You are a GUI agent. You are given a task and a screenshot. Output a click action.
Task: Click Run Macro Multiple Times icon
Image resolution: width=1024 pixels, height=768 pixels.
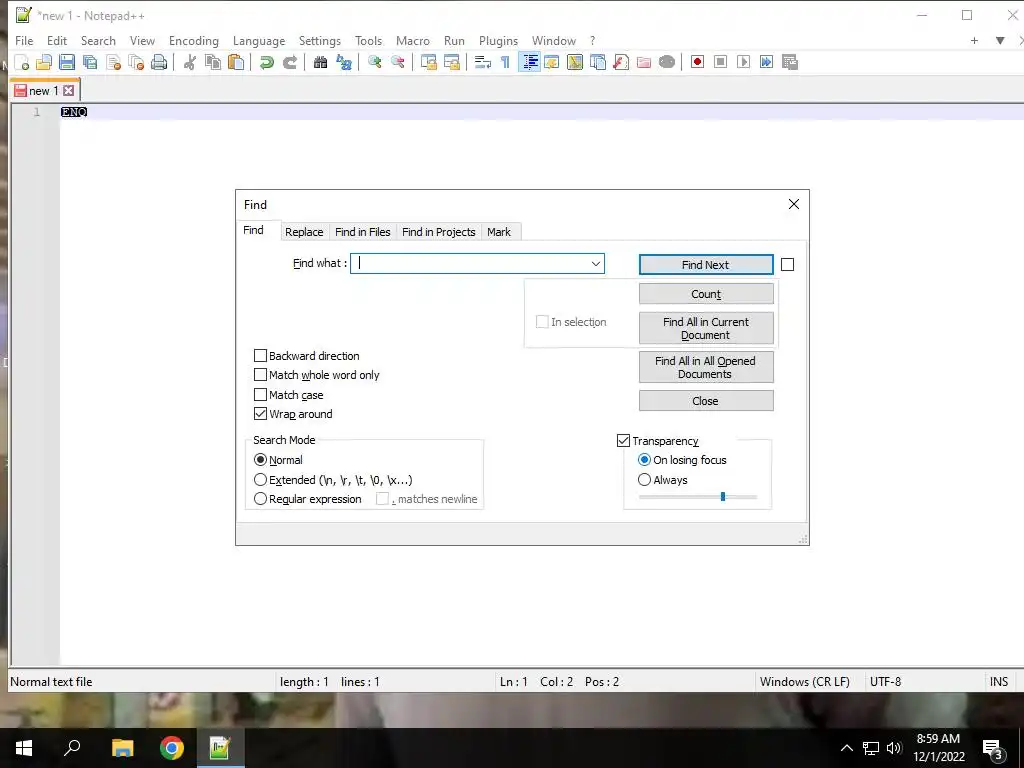766,62
